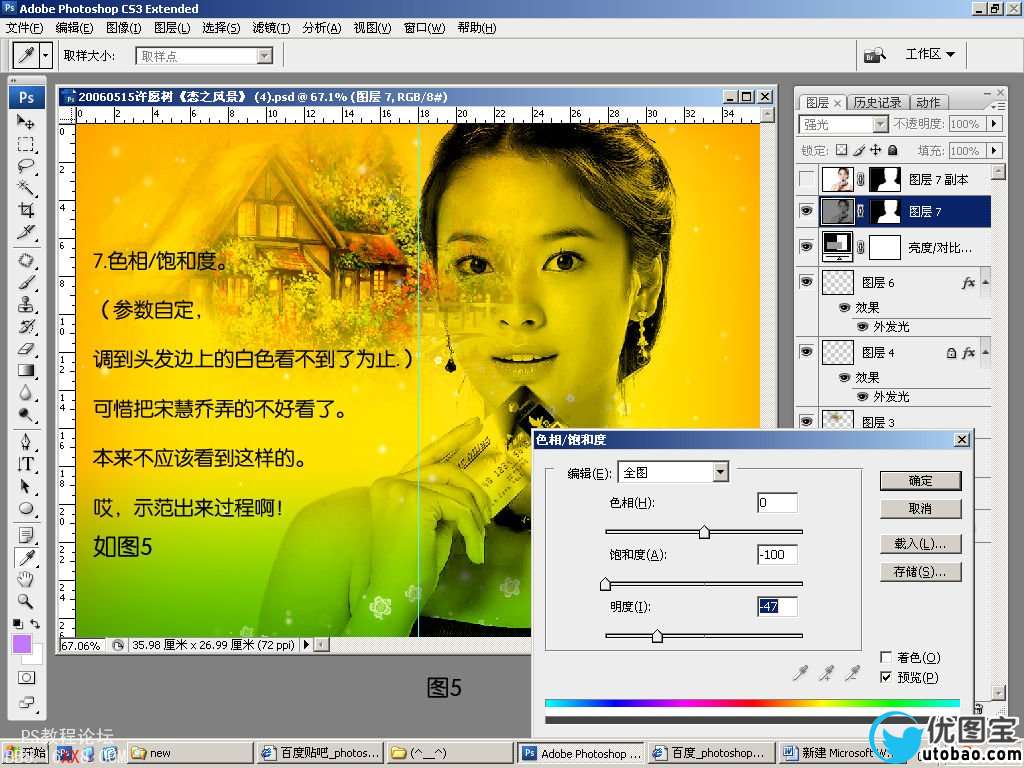1024x768 pixels.
Task: Open the 不透明度 opacity slider arrow
Action: (x=995, y=123)
